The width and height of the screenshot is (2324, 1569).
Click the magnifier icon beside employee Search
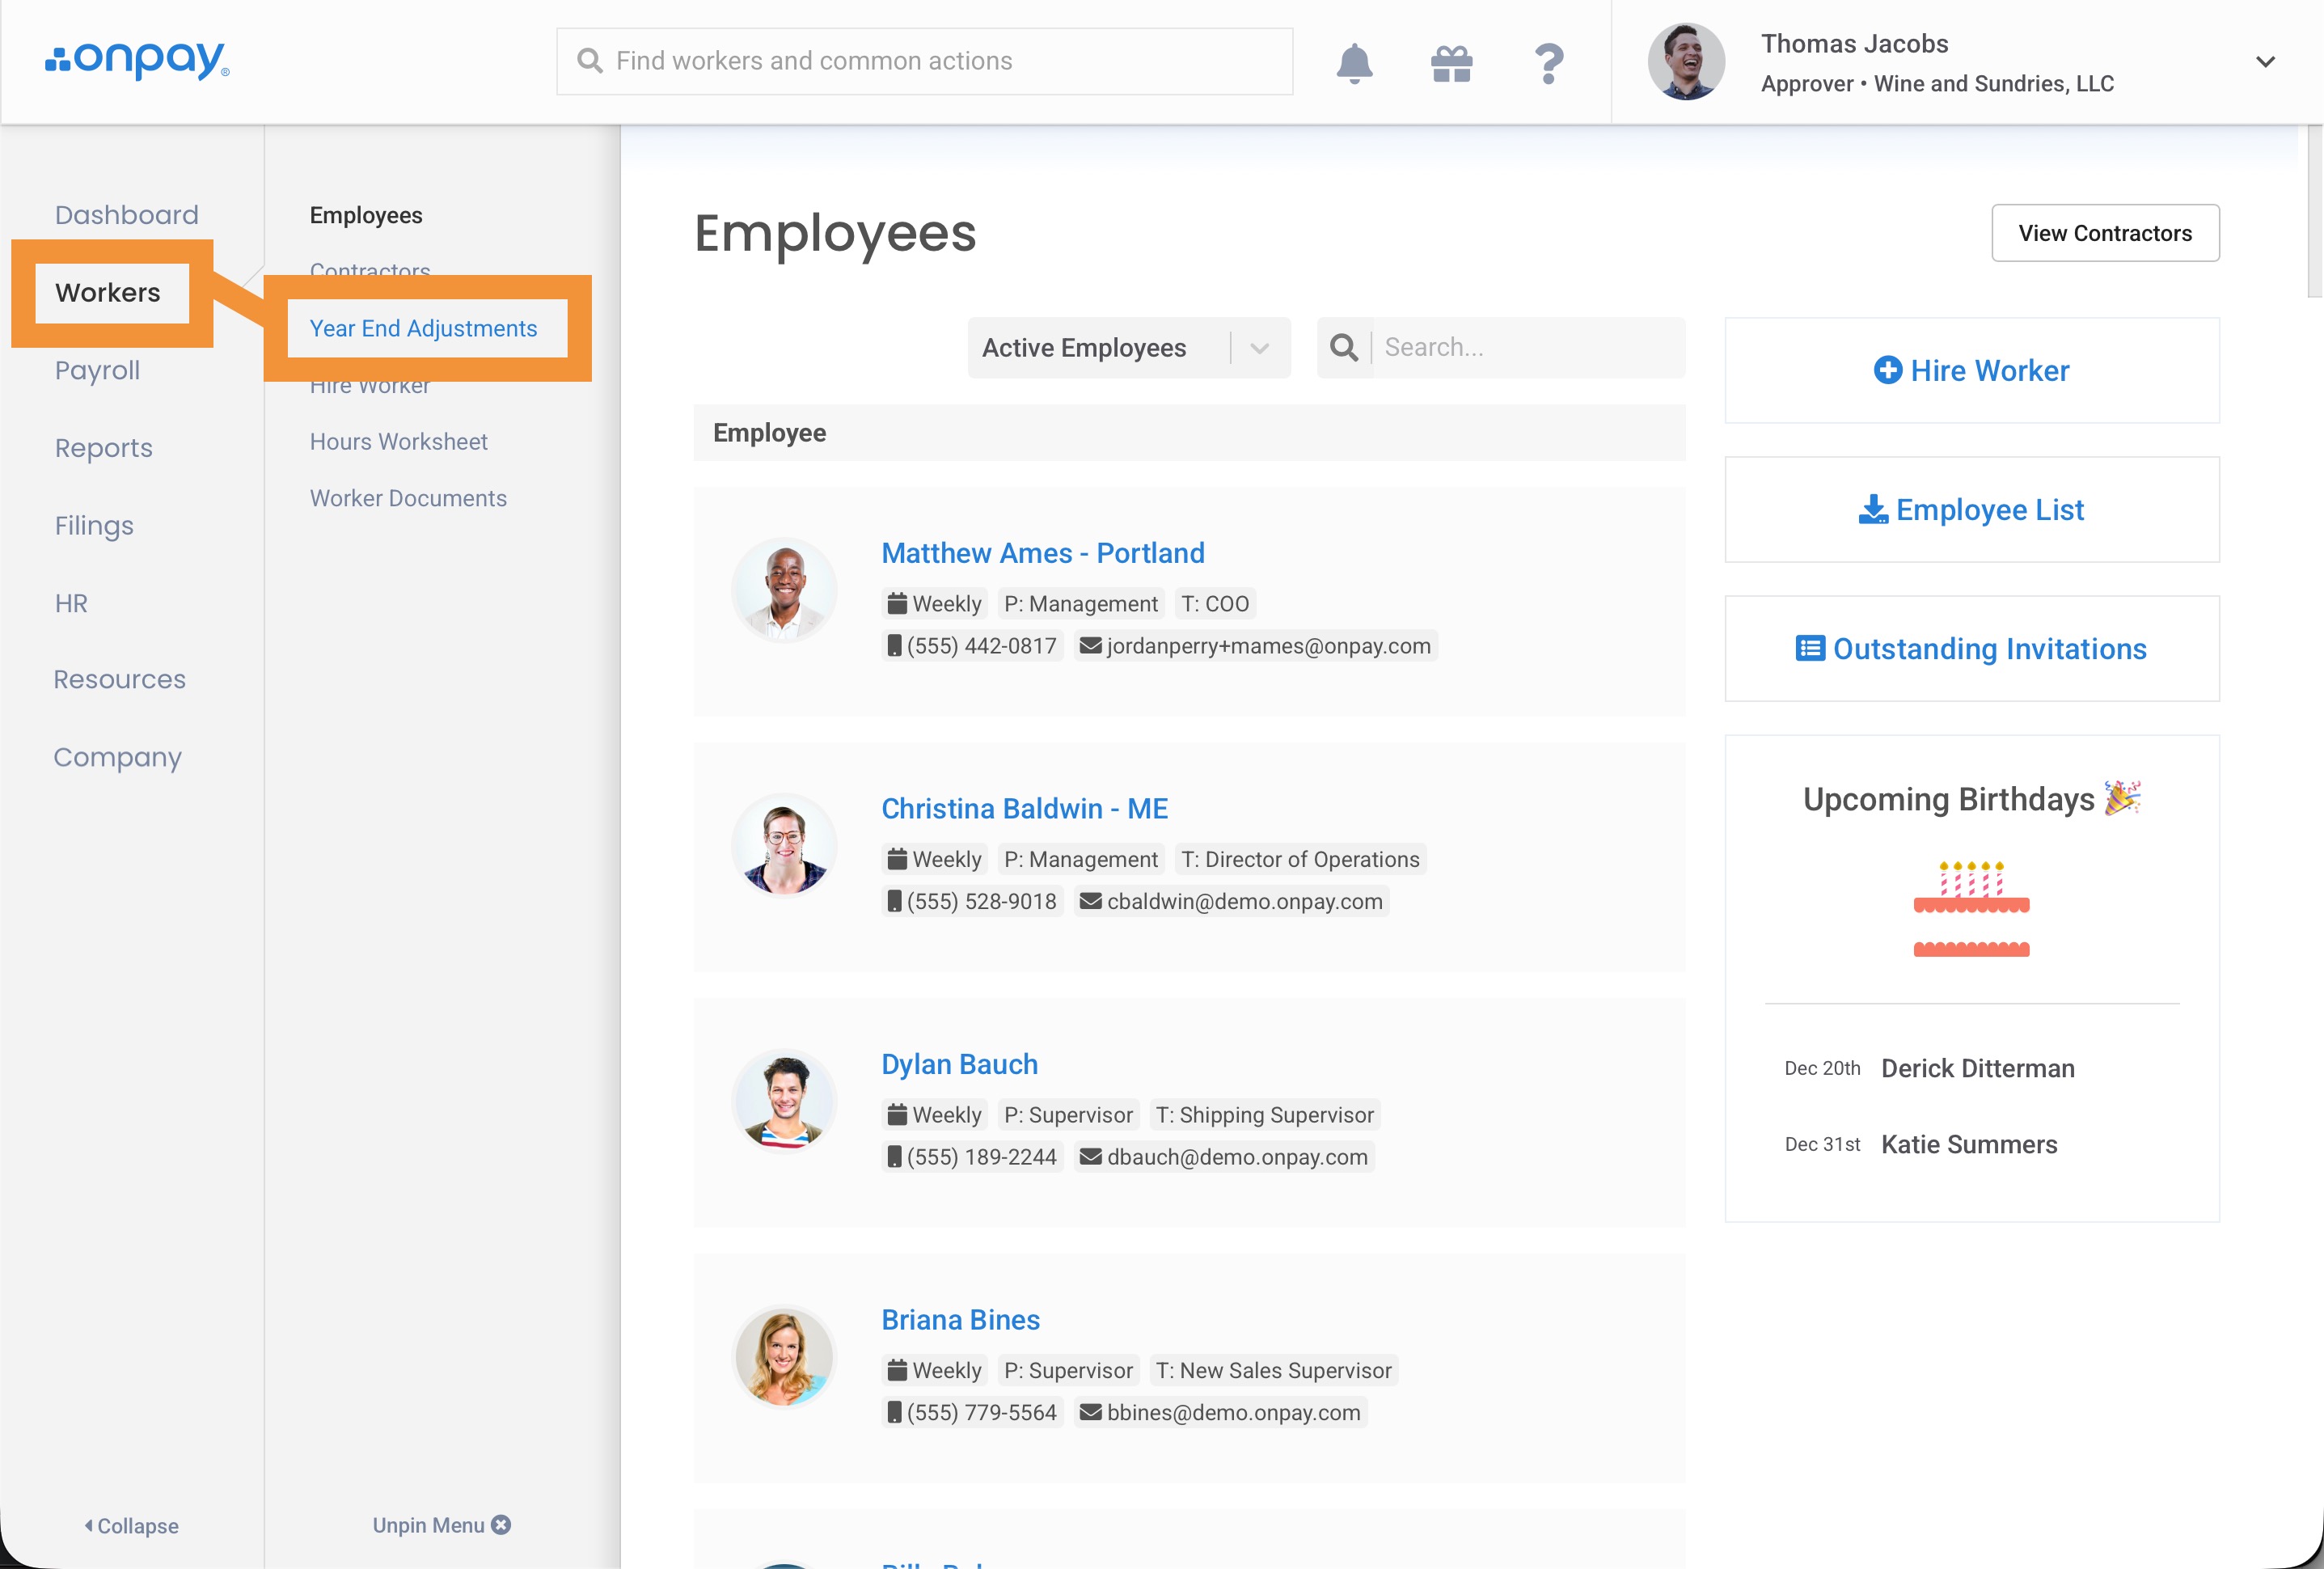[1344, 347]
